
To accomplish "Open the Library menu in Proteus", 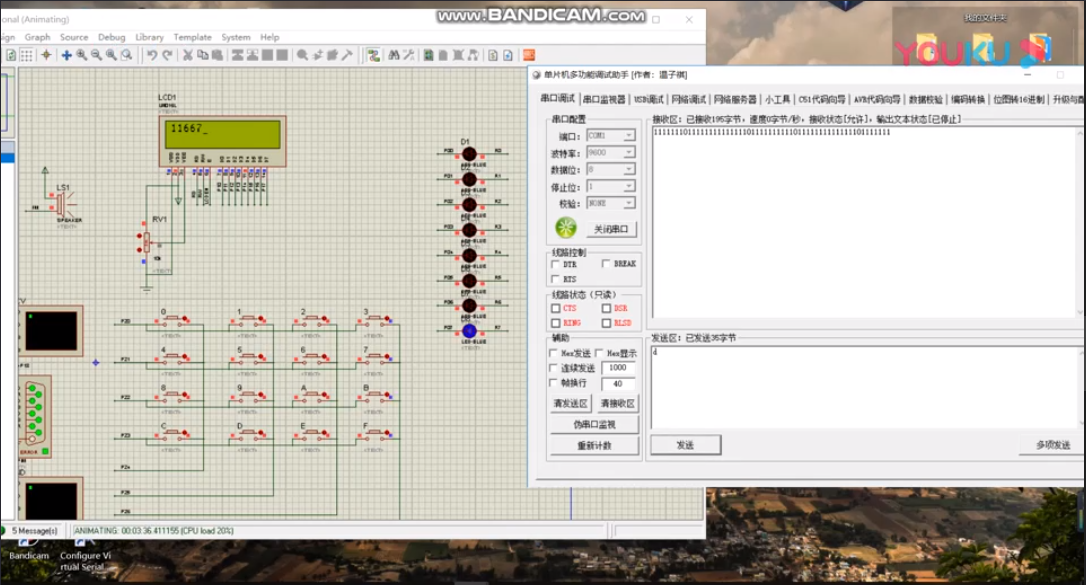I will pyautogui.click(x=150, y=37).
